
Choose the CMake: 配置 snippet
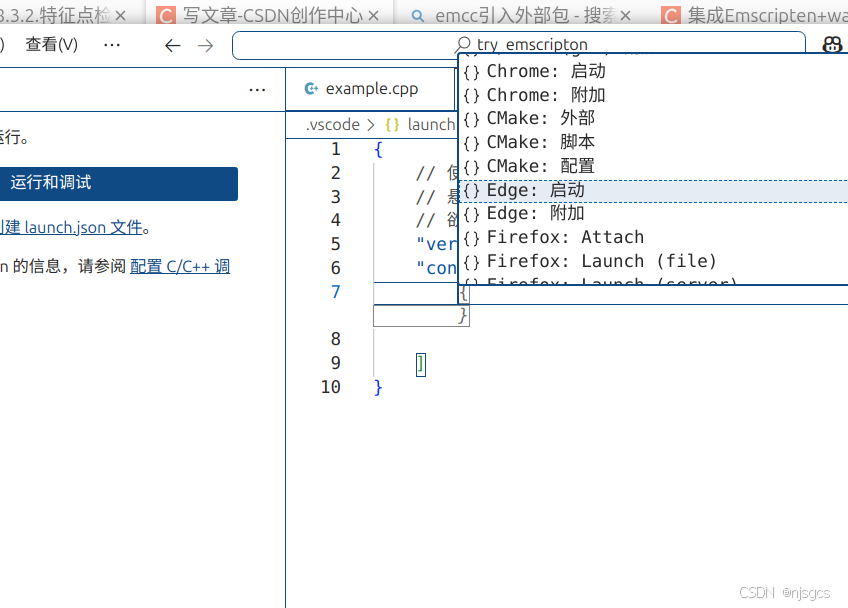point(653,166)
